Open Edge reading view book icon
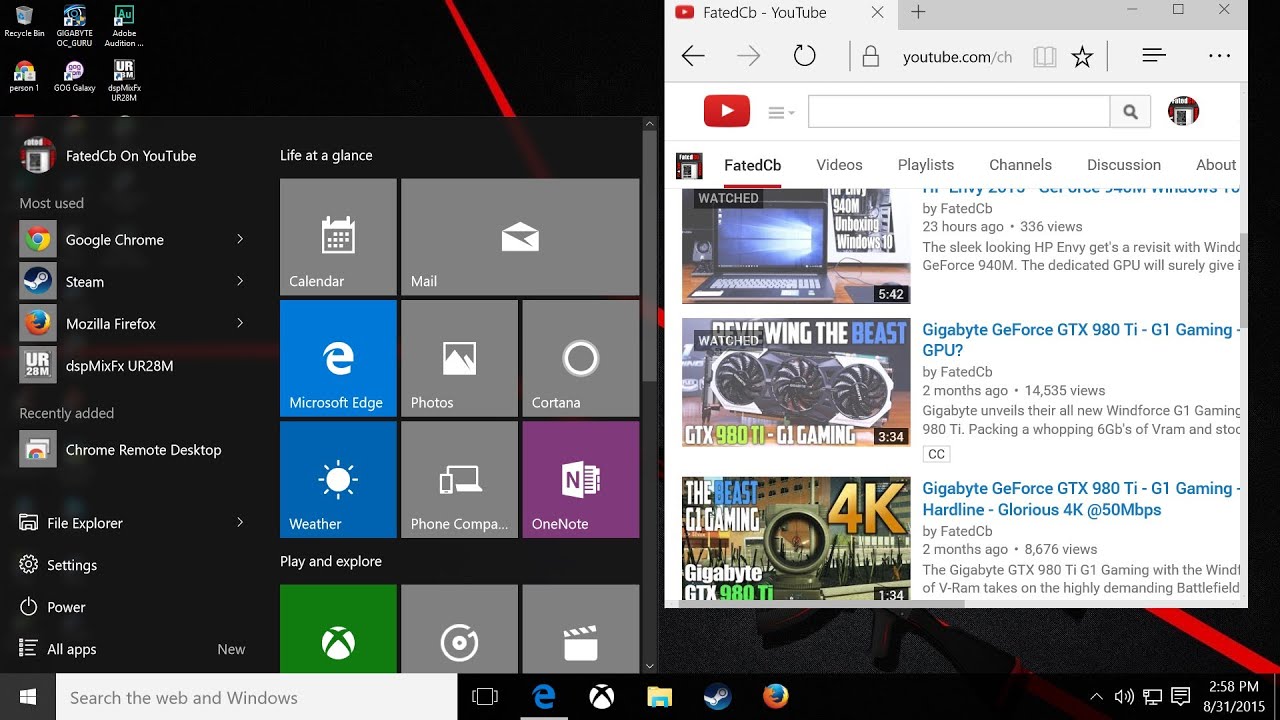 [x=1045, y=57]
